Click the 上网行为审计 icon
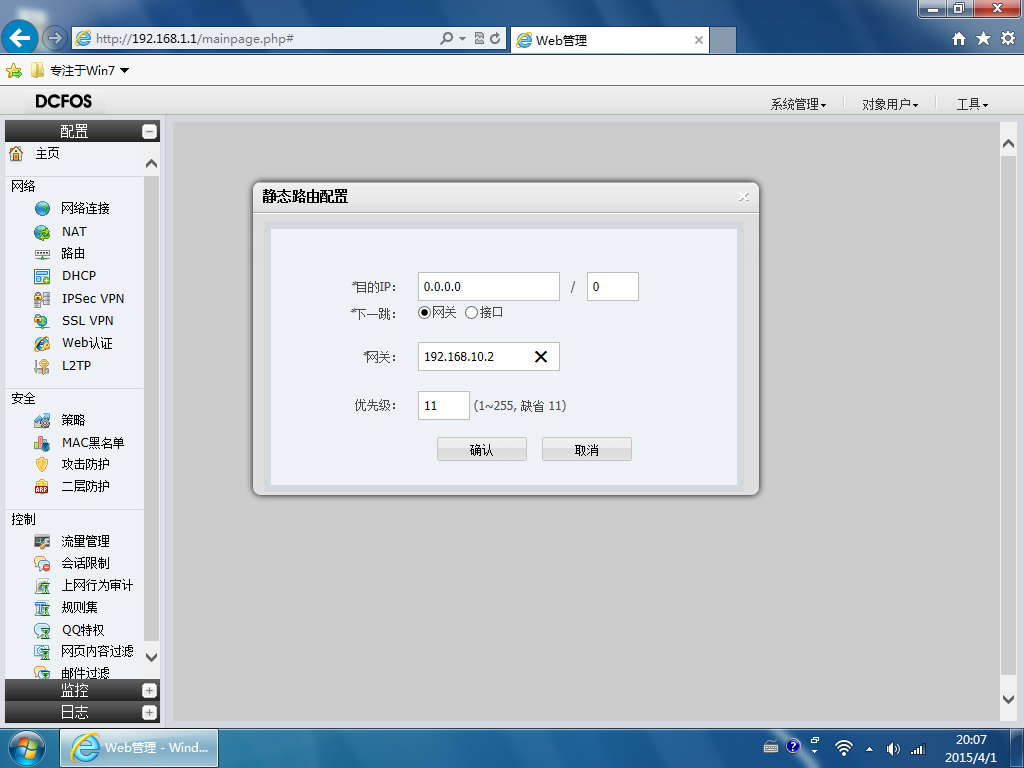 [42, 586]
